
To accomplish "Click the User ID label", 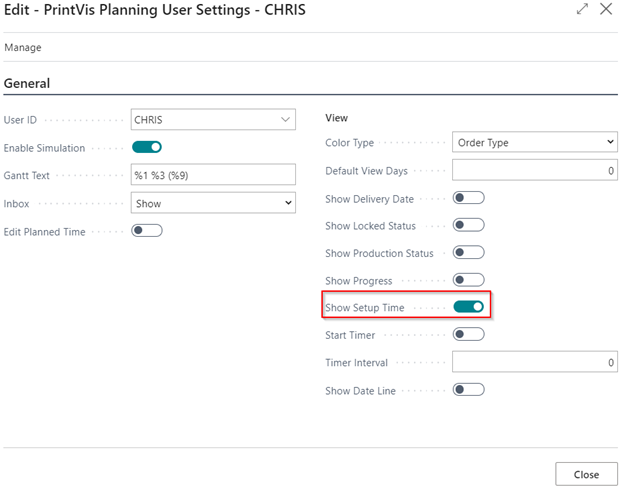I will (20, 120).
